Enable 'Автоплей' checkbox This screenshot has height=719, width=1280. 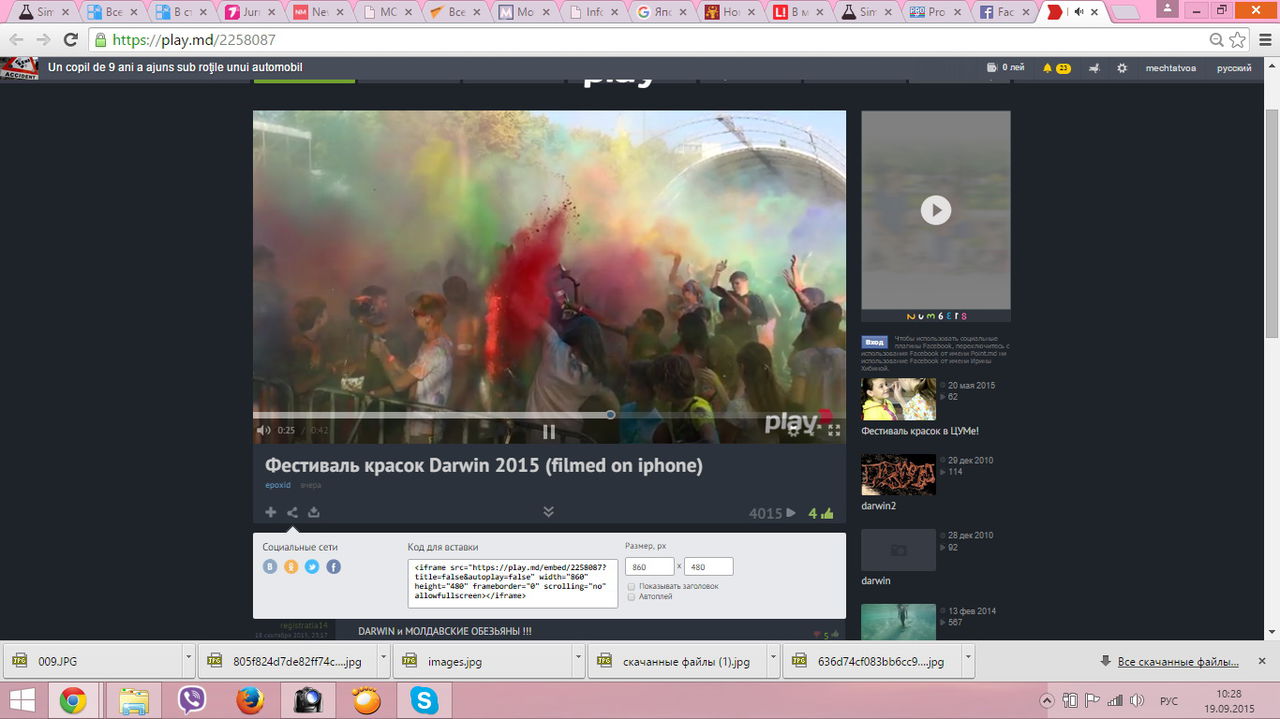tap(631, 597)
